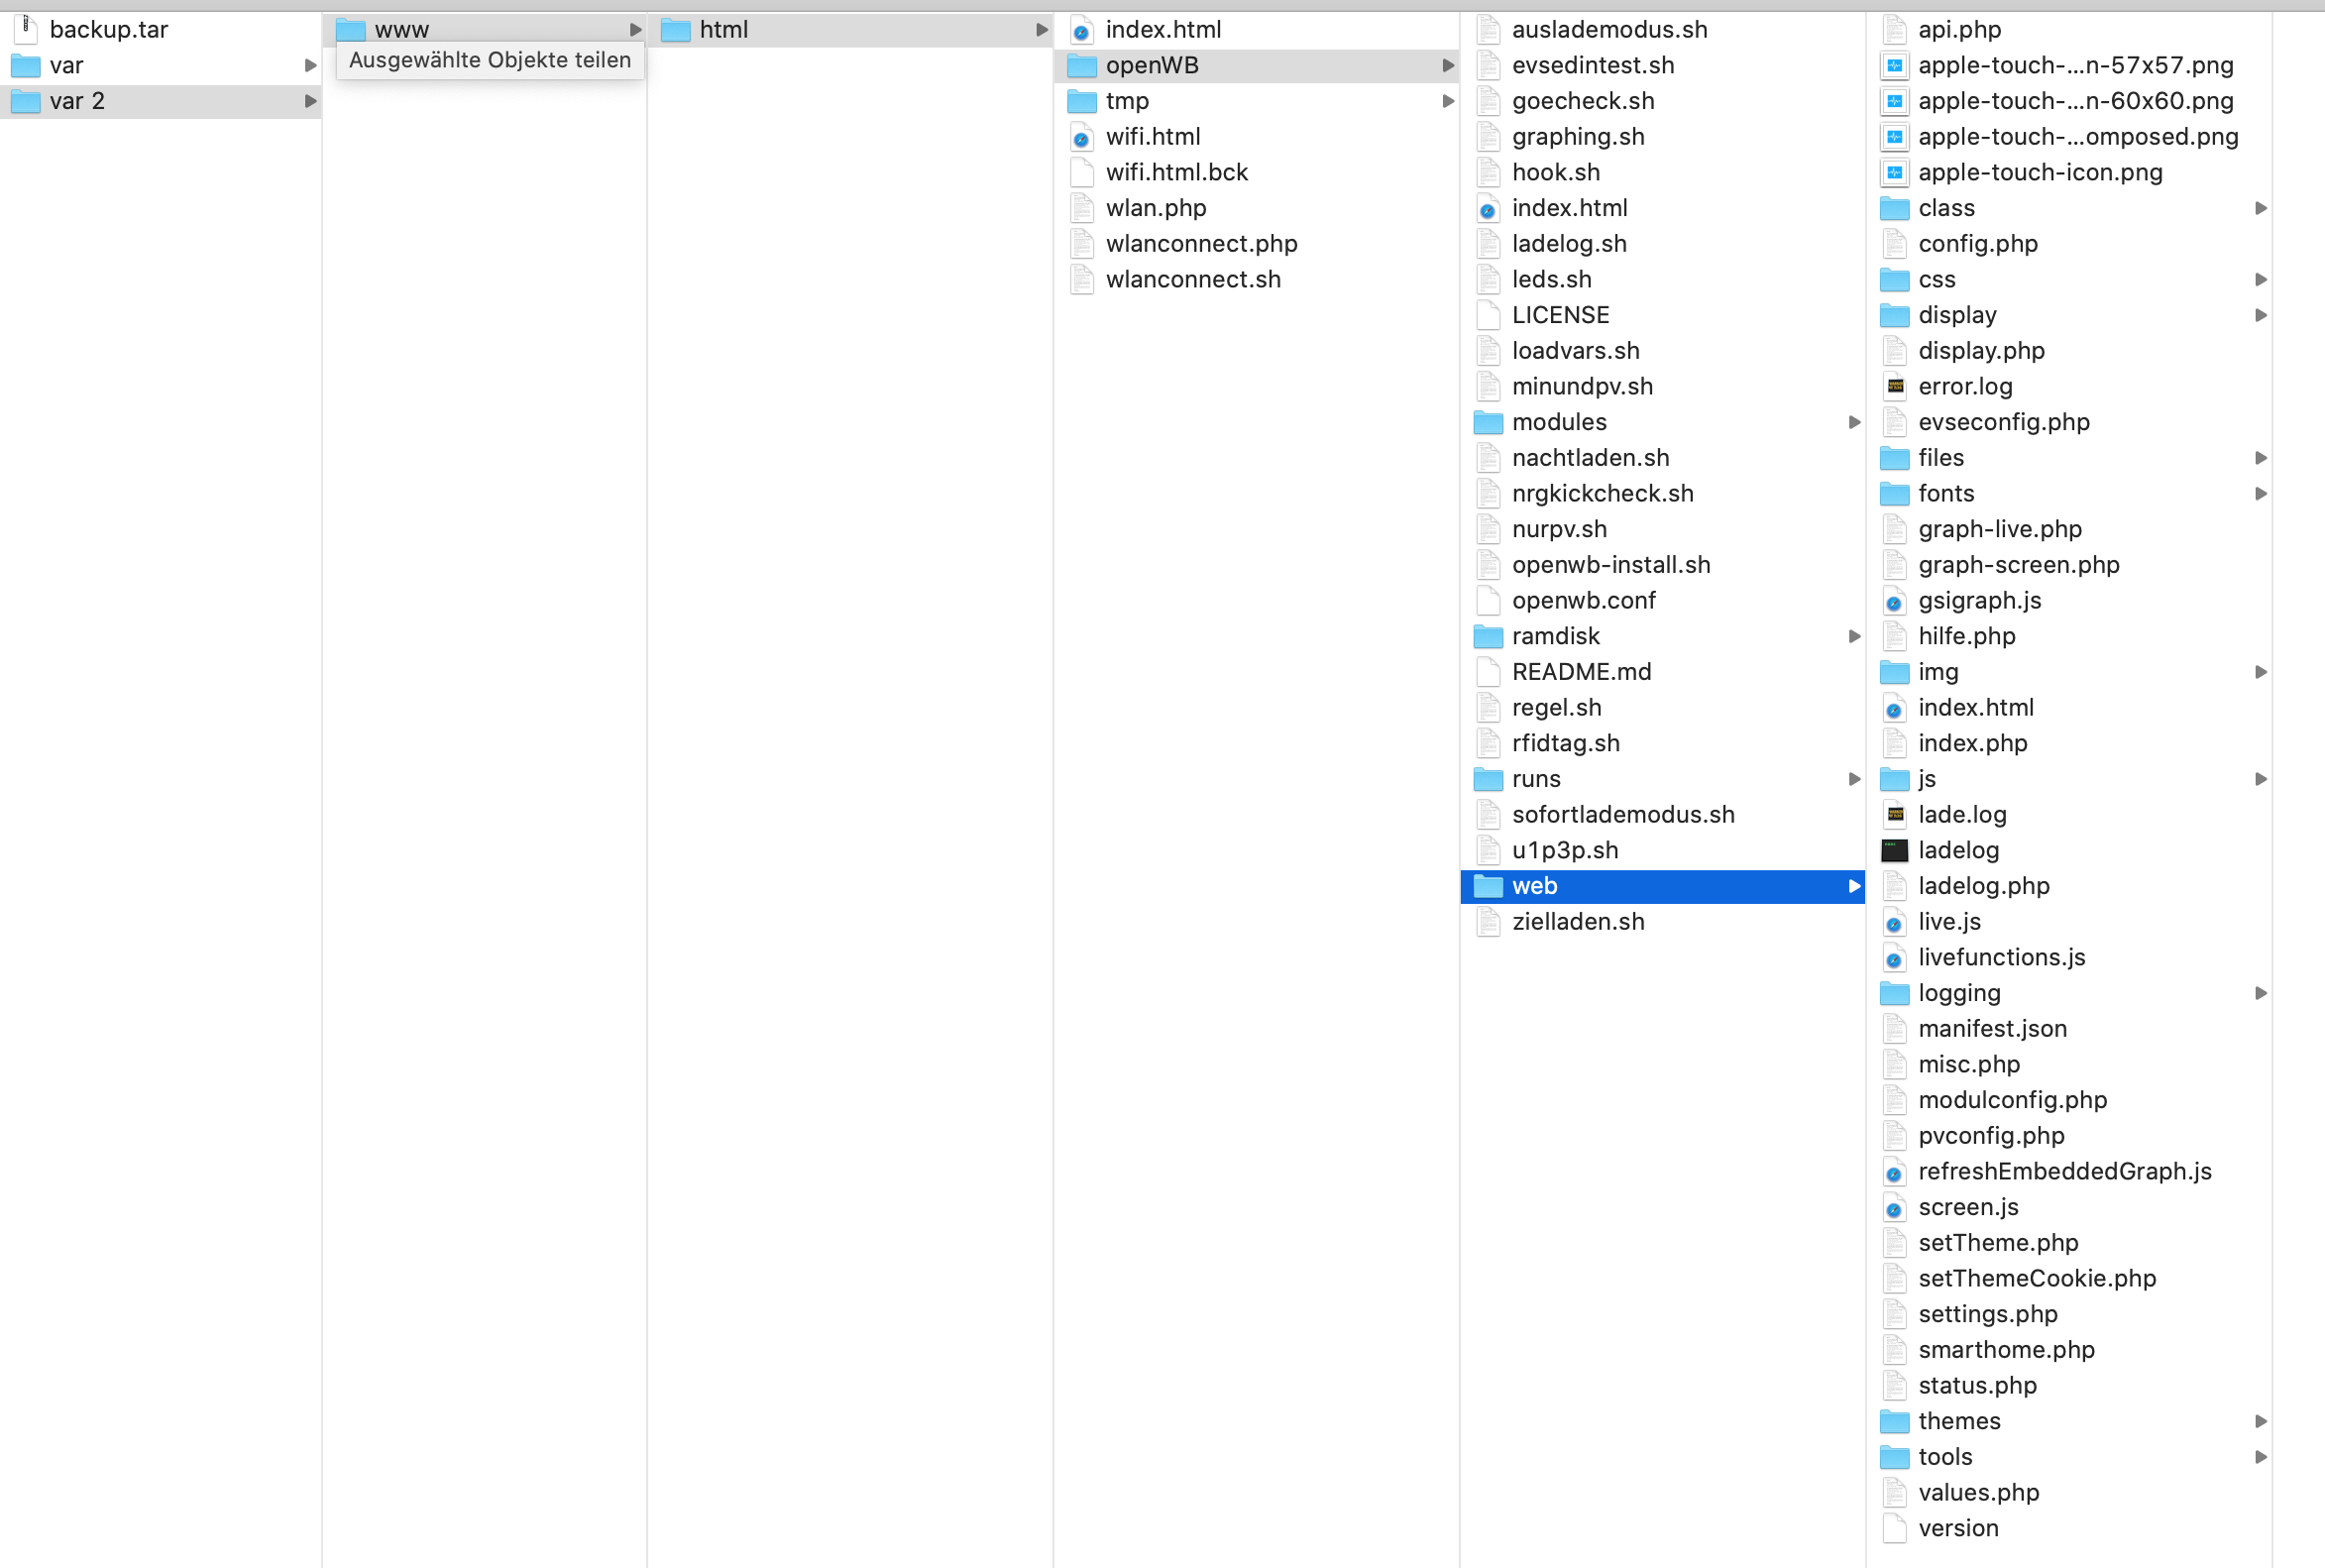
Task: Expand the tmp folder disclosure arrow
Action: 1447,101
